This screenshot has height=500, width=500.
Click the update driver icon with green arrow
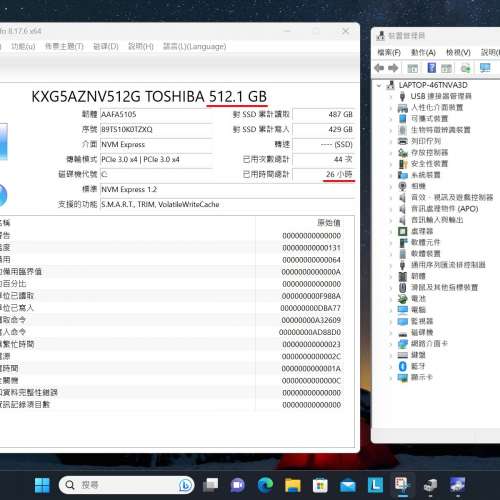pyautogui.click(x=465, y=68)
